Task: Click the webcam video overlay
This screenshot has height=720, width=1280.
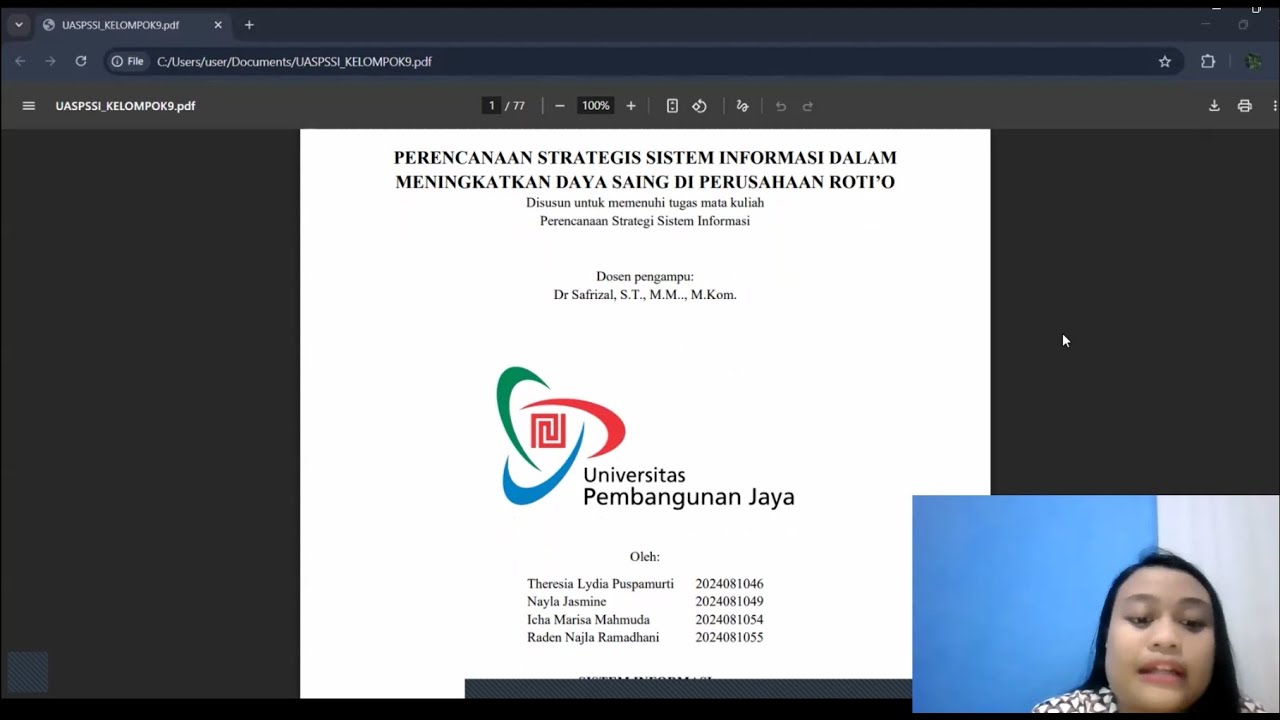Action: [1095, 604]
